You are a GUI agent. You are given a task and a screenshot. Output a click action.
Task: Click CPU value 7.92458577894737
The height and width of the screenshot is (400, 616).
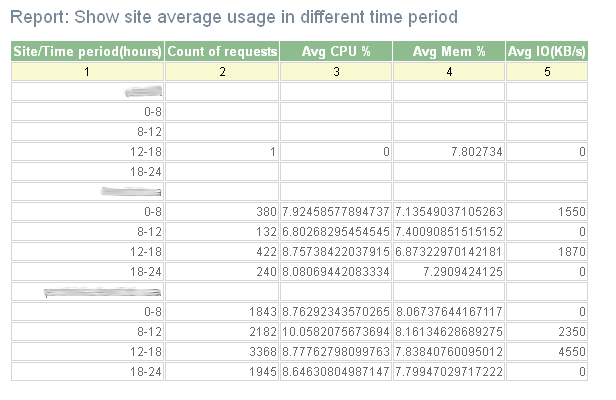pyautogui.click(x=336, y=212)
